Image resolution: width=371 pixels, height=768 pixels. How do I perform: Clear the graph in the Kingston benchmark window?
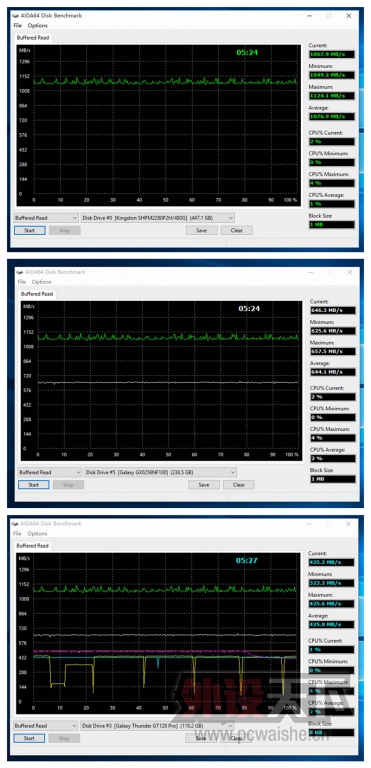coord(237,230)
